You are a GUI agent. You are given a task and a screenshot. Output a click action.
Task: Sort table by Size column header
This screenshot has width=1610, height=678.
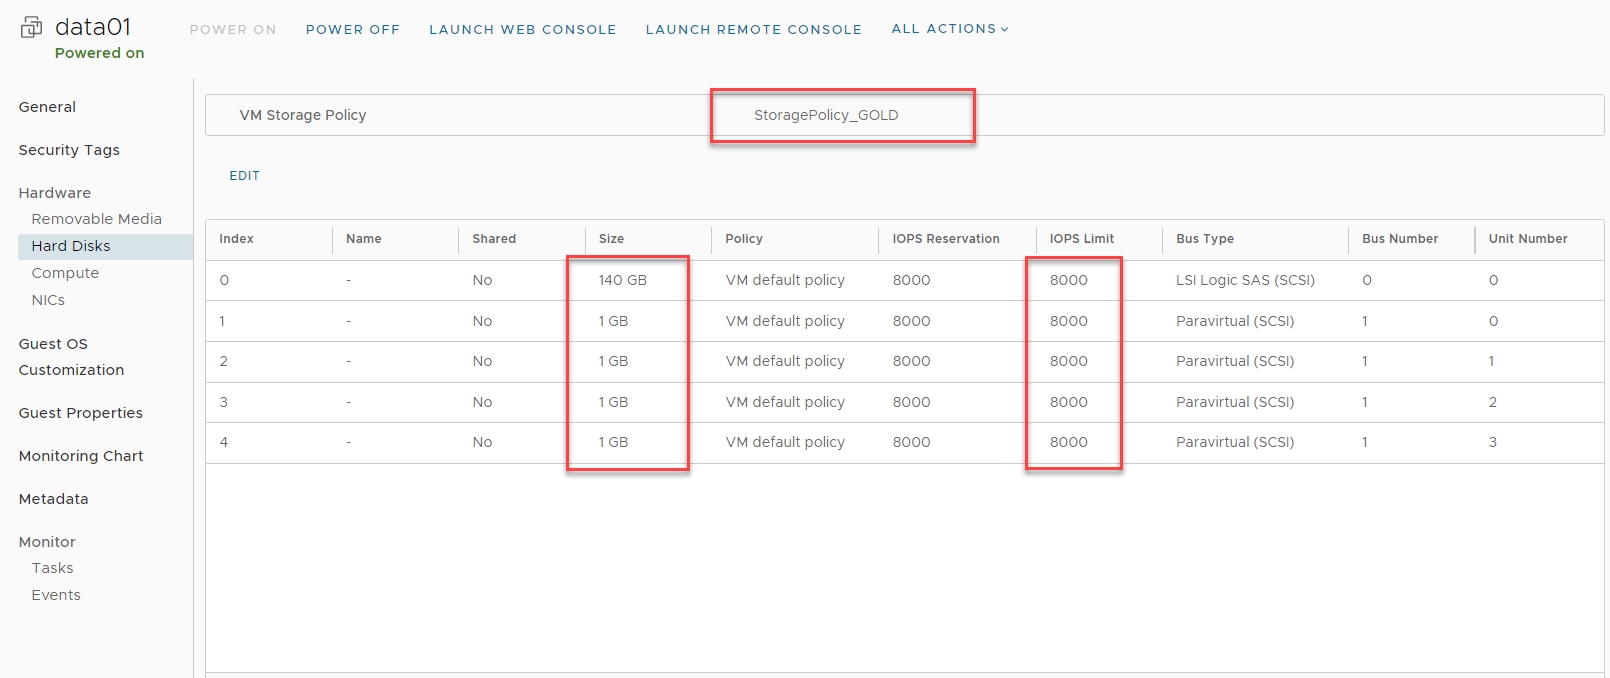click(x=611, y=239)
